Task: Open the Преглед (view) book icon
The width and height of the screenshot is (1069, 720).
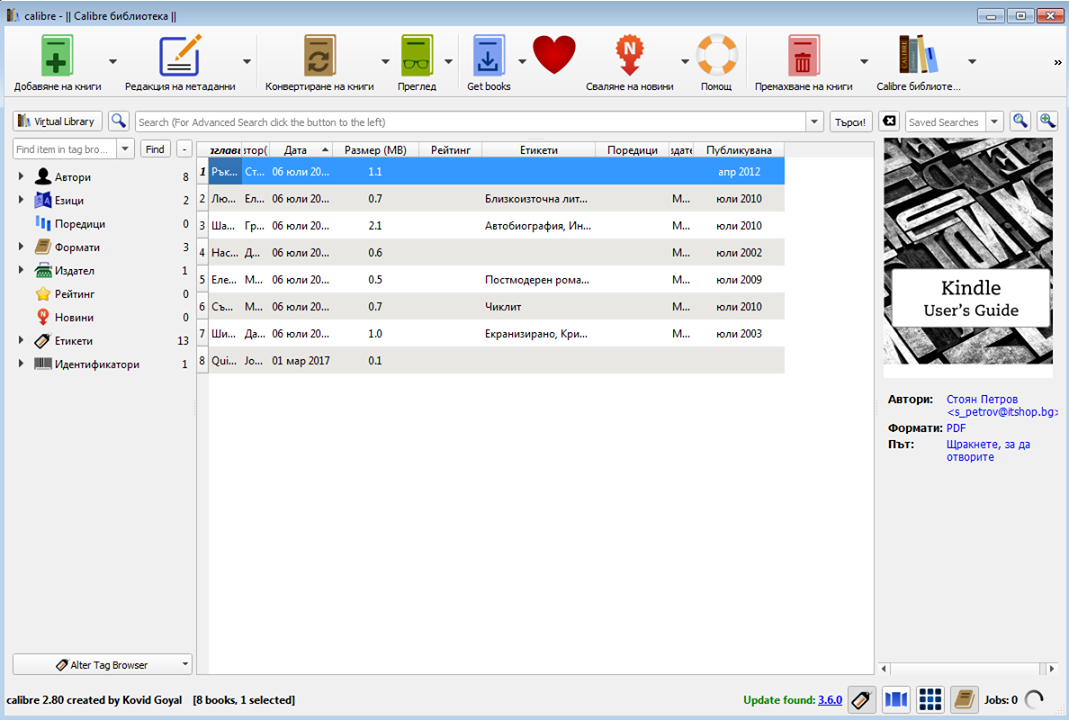Action: pos(417,56)
